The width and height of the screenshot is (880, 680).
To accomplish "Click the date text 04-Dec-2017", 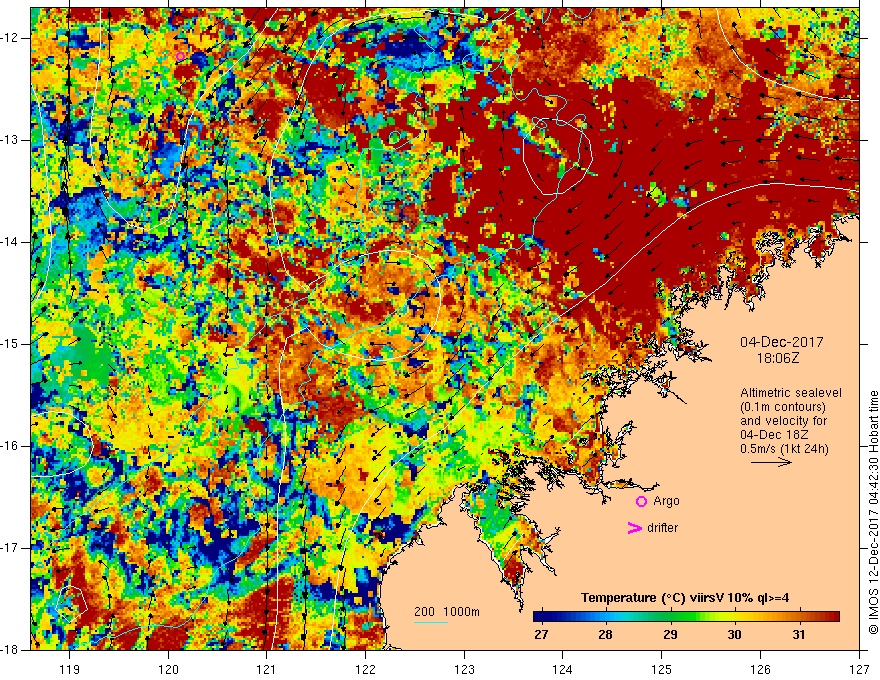I will click(x=782, y=342).
